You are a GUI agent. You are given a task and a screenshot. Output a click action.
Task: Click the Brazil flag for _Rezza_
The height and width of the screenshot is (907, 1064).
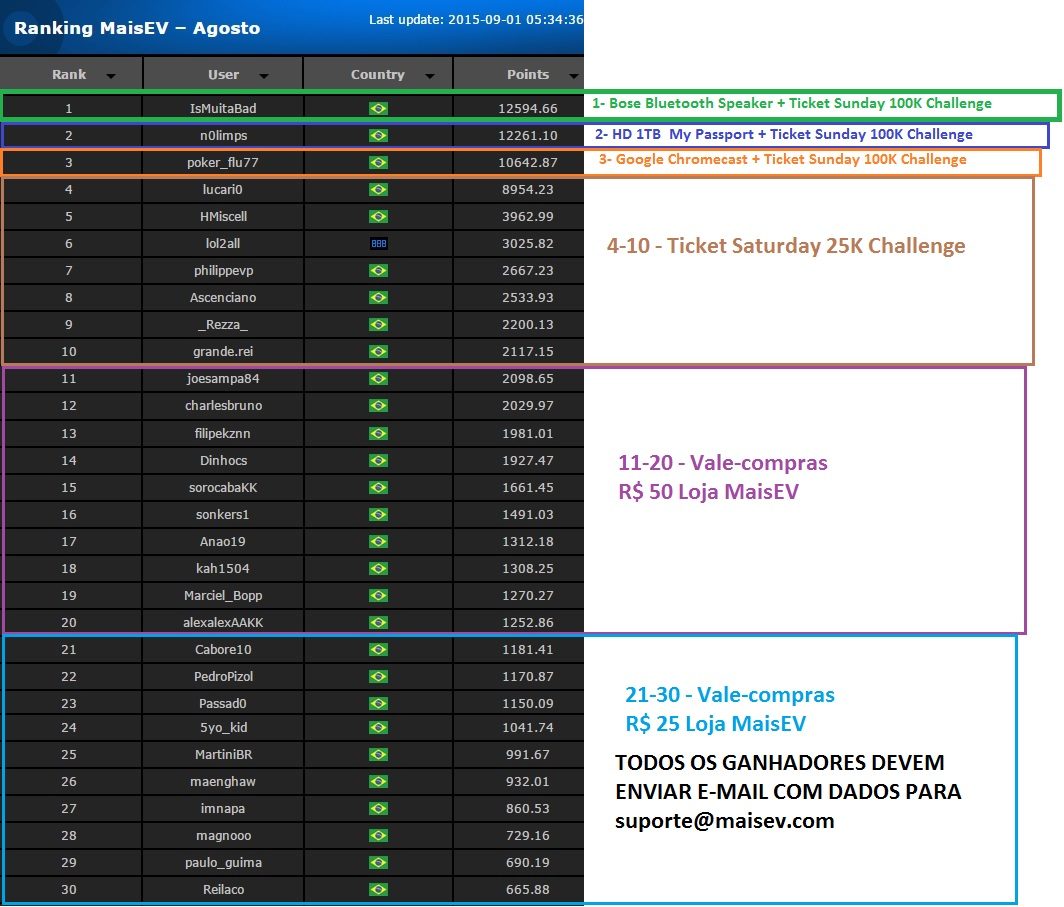point(378,325)
